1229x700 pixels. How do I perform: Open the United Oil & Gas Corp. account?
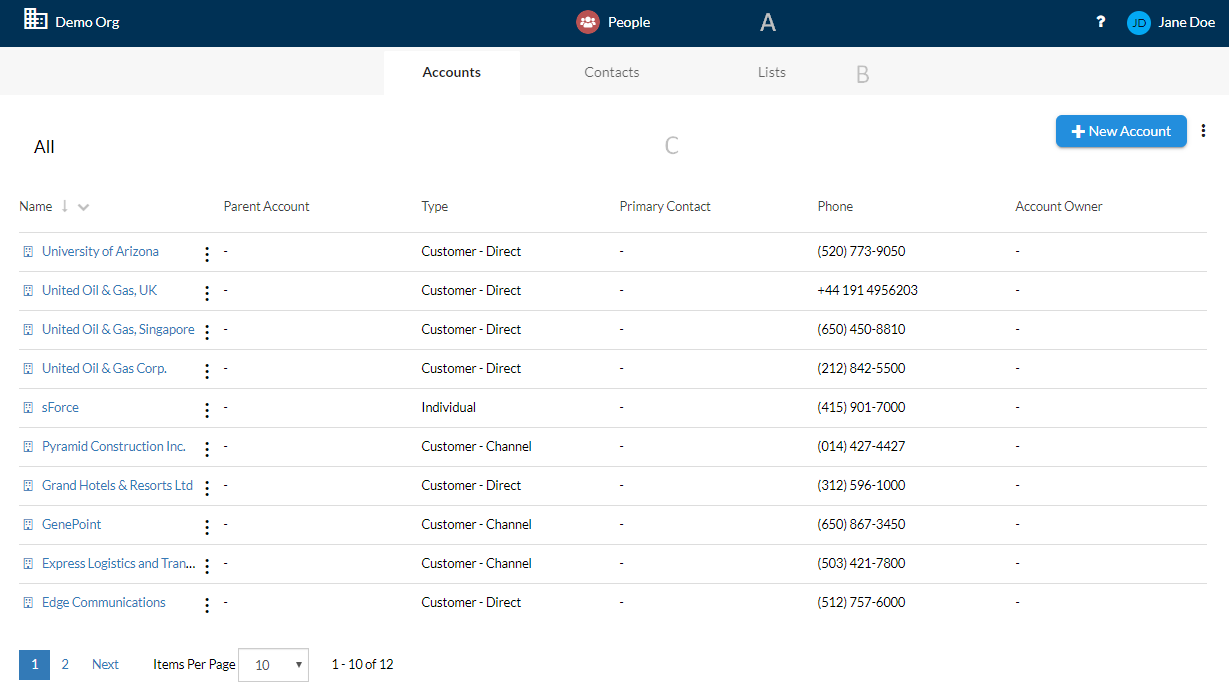tap(104, 368)
